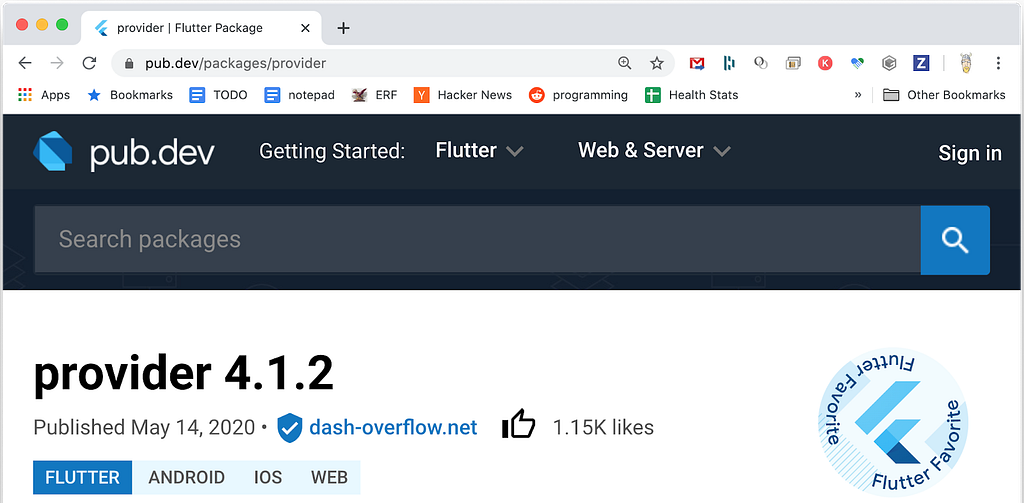The image size is (1024, 503).
Task: Click the pub.dev logo
Action: [123, 152]
